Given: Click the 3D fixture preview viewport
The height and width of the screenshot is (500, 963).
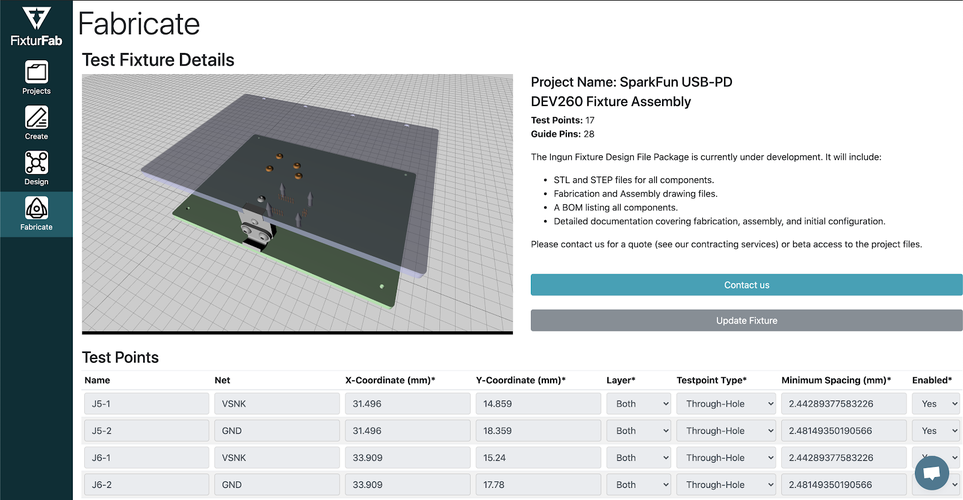Looking at the screenshot, I should pos(297,204).
